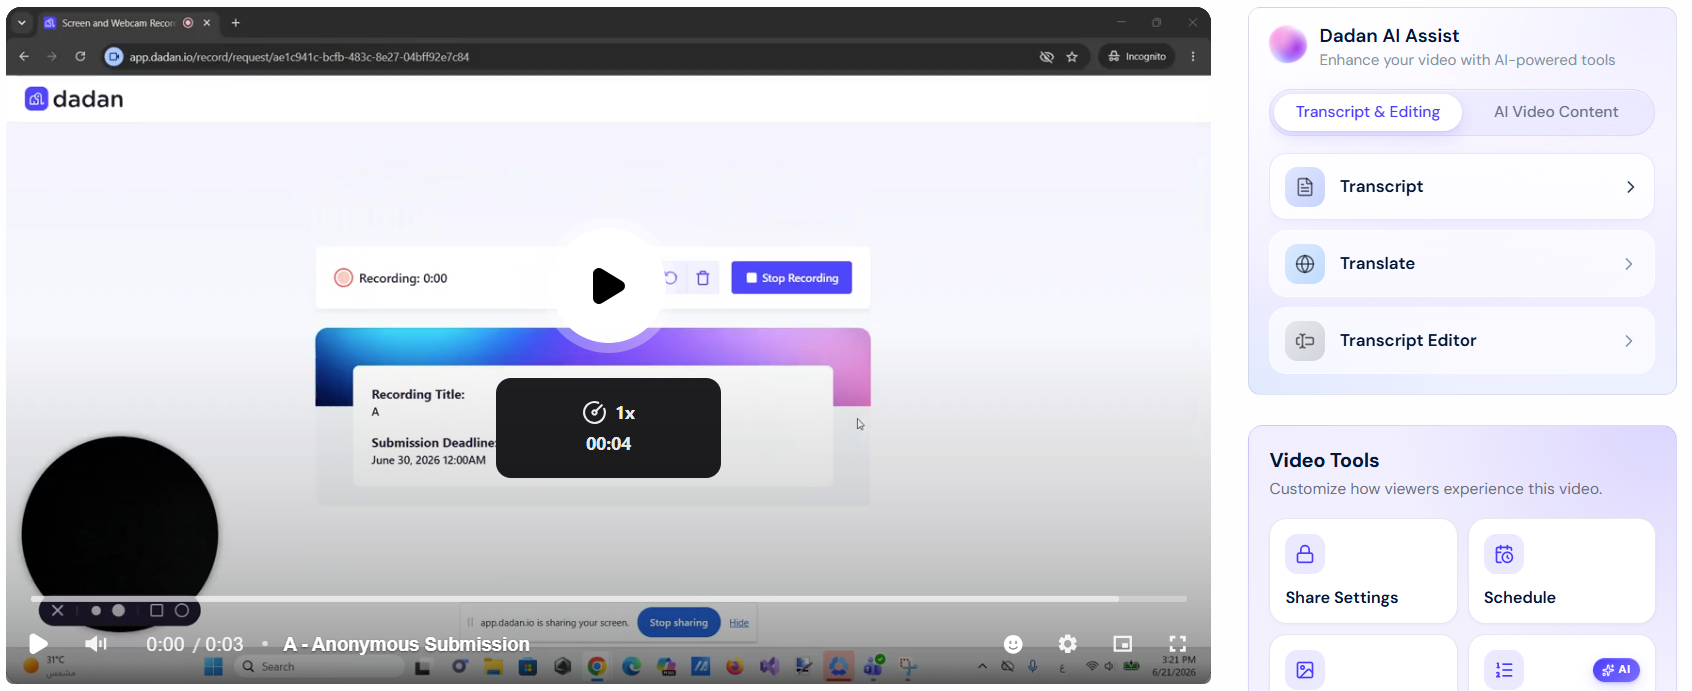Click the eye-slash tracking icon in address bar

[1046, 57]
